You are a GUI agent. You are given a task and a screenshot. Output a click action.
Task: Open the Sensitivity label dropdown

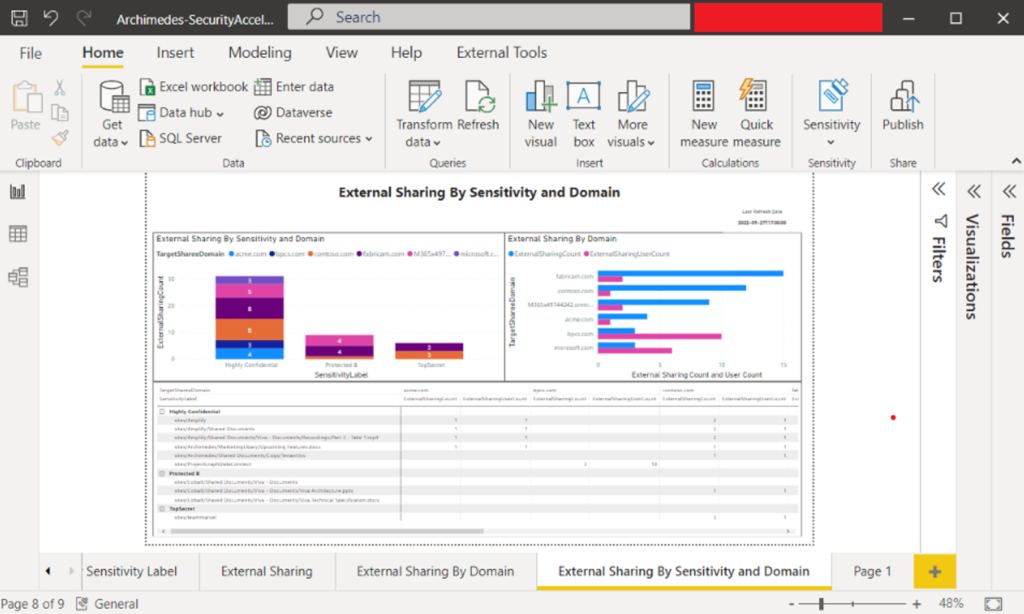tap(831, 114)
